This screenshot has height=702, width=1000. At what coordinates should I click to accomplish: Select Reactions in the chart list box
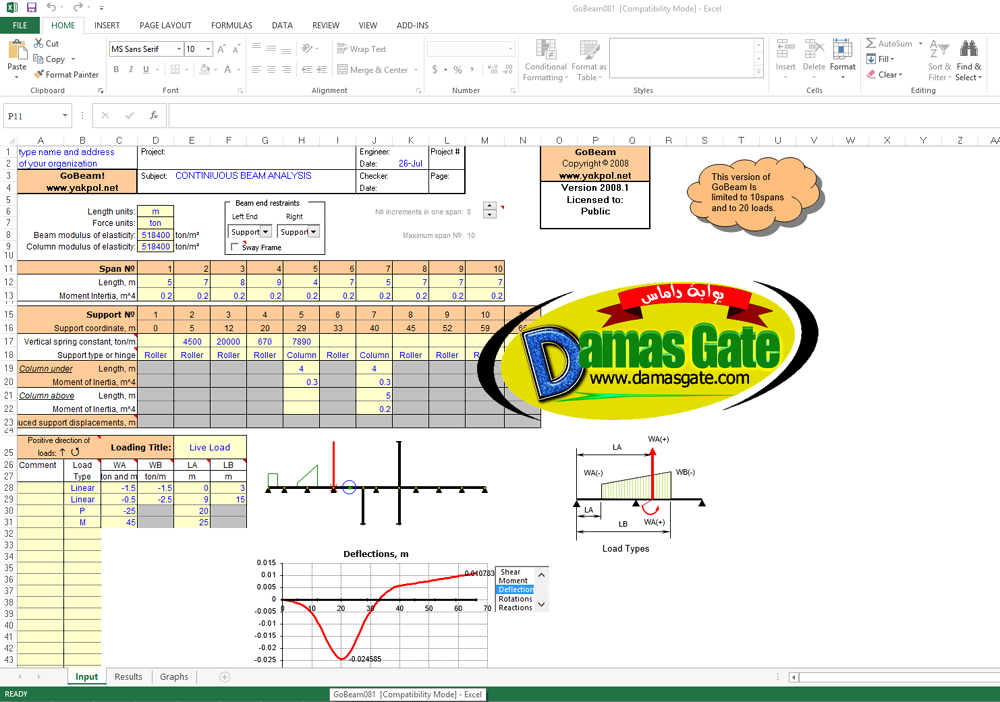coord(515,608)
